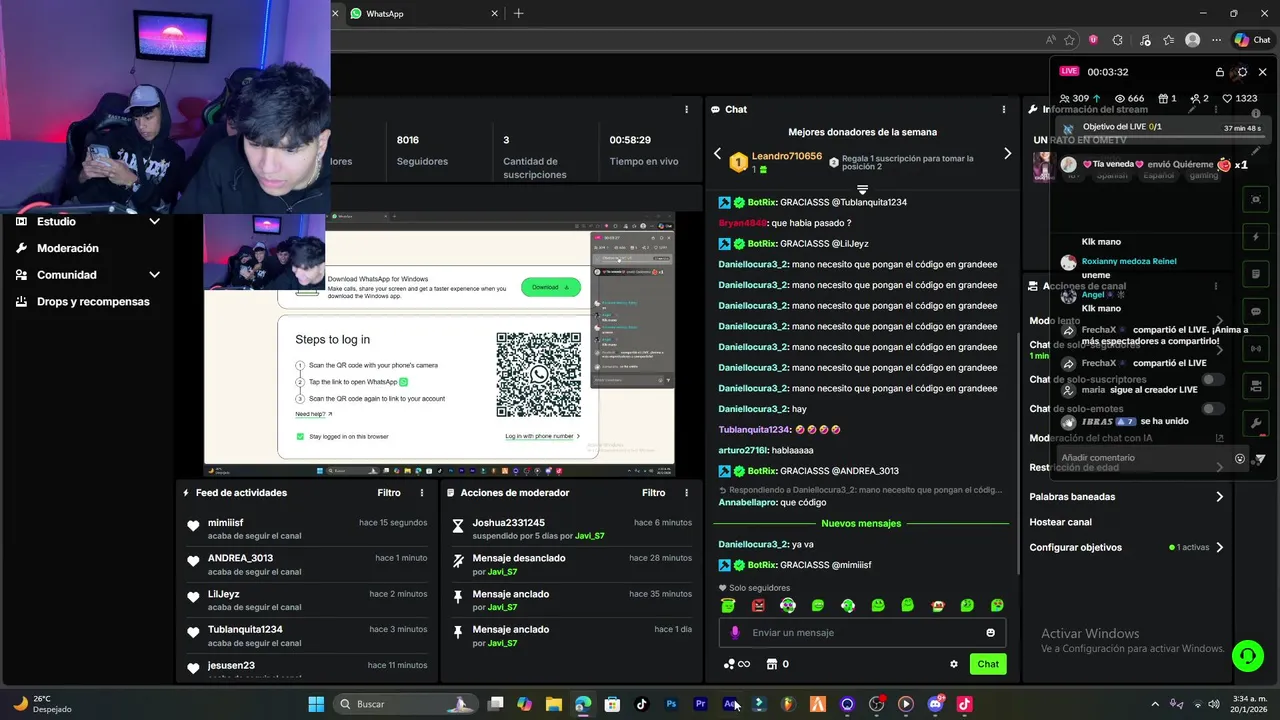
Task: Click Javi_S7 under Joshua2331245 suspension
Action: 588,536
